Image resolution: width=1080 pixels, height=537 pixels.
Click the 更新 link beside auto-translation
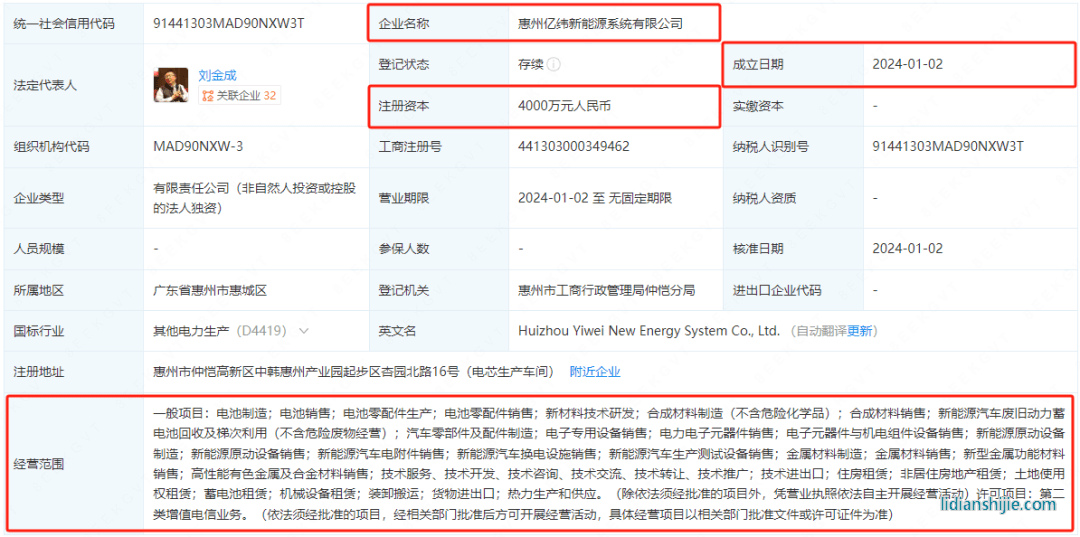[860, 331]
